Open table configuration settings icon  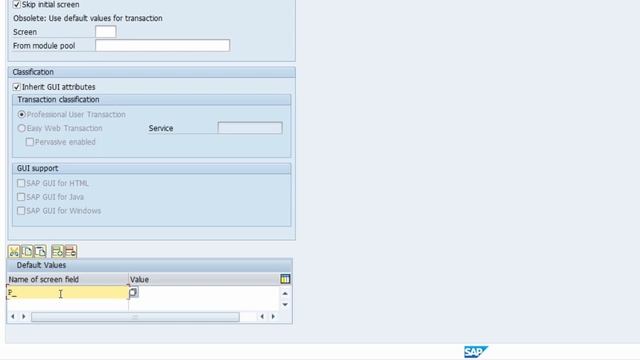point(285,279)
